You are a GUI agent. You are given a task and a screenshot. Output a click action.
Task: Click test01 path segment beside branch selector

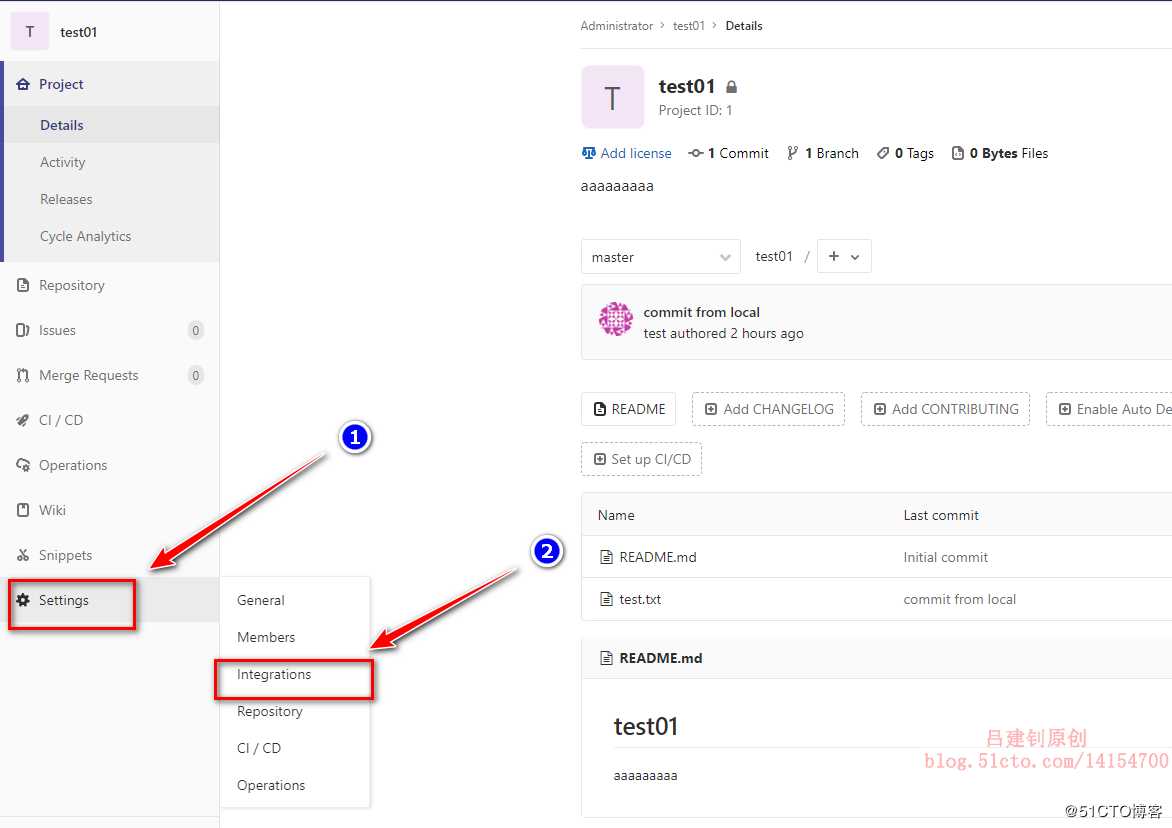click(x=774, y=256)
